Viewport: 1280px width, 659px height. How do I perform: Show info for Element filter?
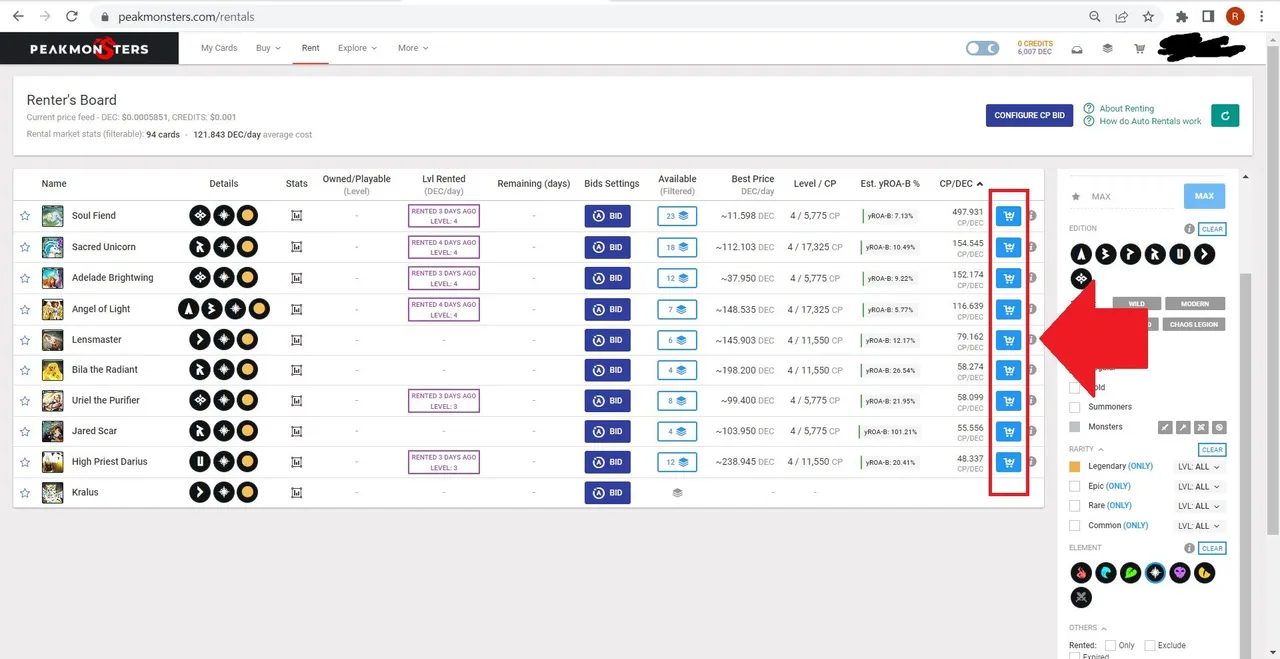[1189, 548]
